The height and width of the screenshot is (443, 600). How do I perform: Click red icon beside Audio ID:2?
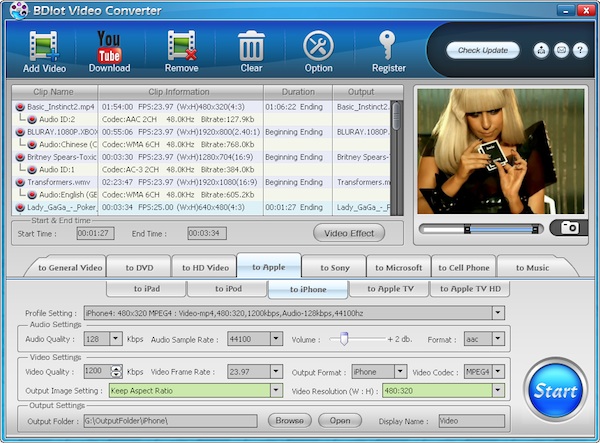32,120
